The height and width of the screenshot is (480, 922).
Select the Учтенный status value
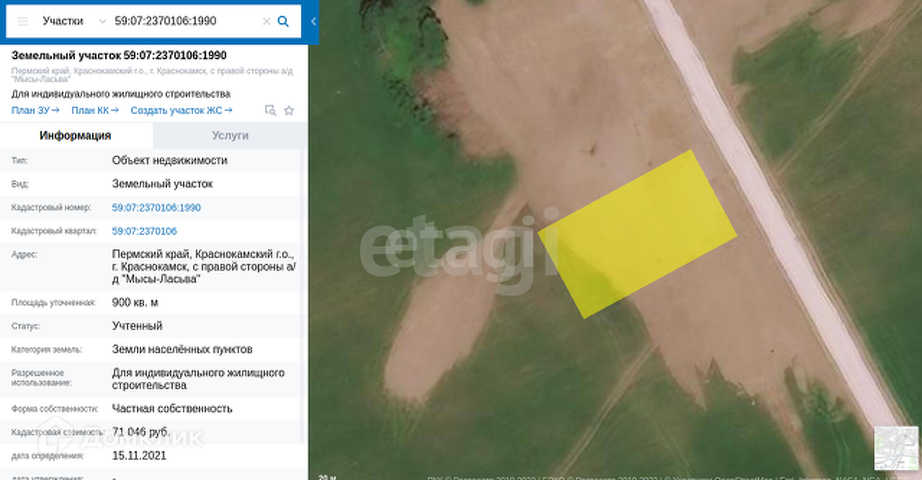137,326
